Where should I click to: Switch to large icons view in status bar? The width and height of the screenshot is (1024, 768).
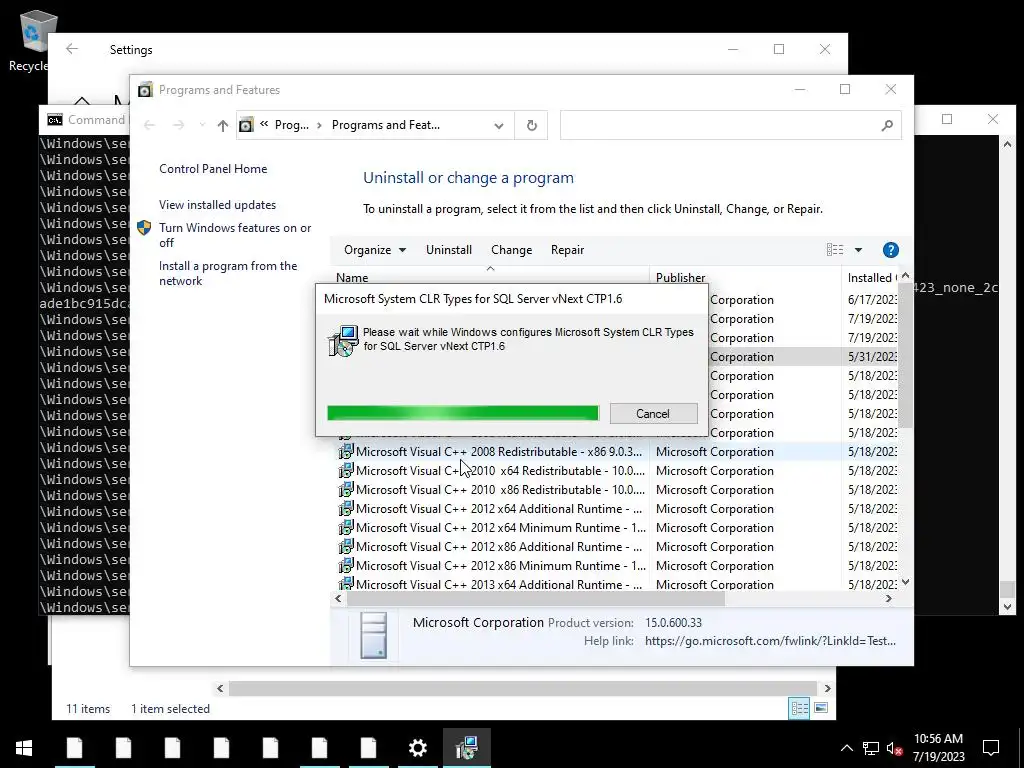click(821, 708)
